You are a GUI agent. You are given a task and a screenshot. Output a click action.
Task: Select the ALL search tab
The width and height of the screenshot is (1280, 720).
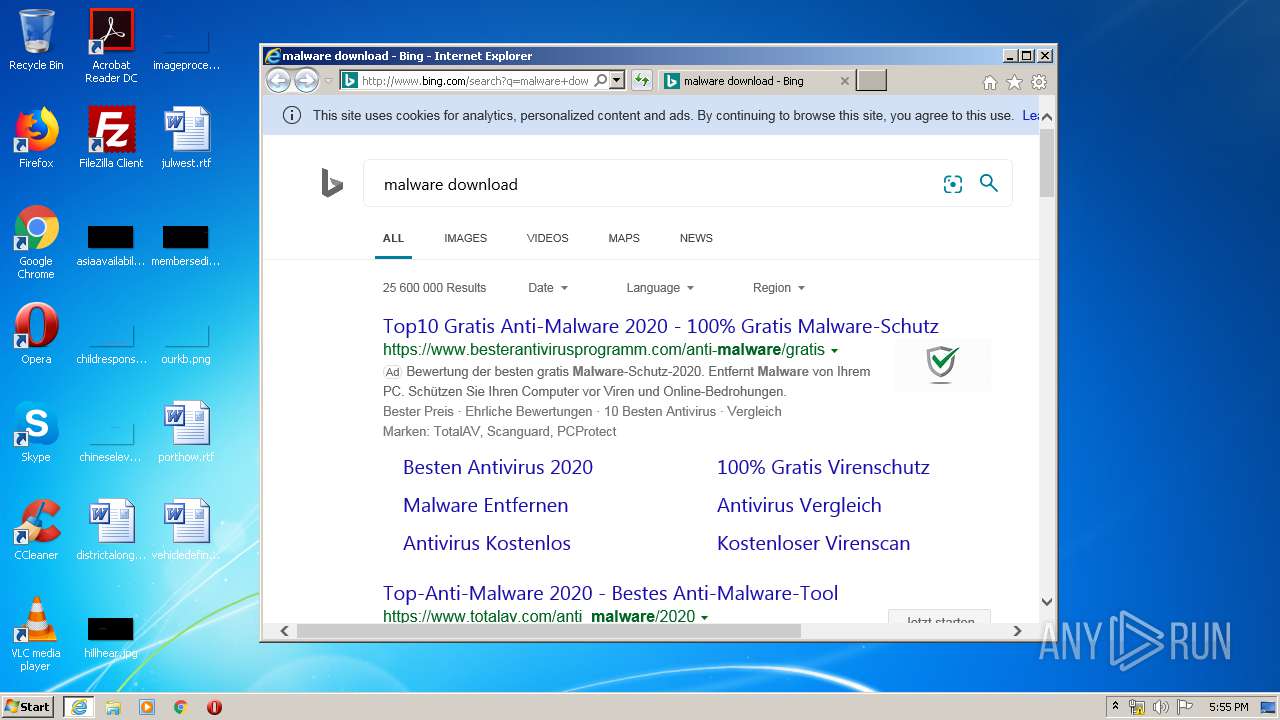(393, 238)
